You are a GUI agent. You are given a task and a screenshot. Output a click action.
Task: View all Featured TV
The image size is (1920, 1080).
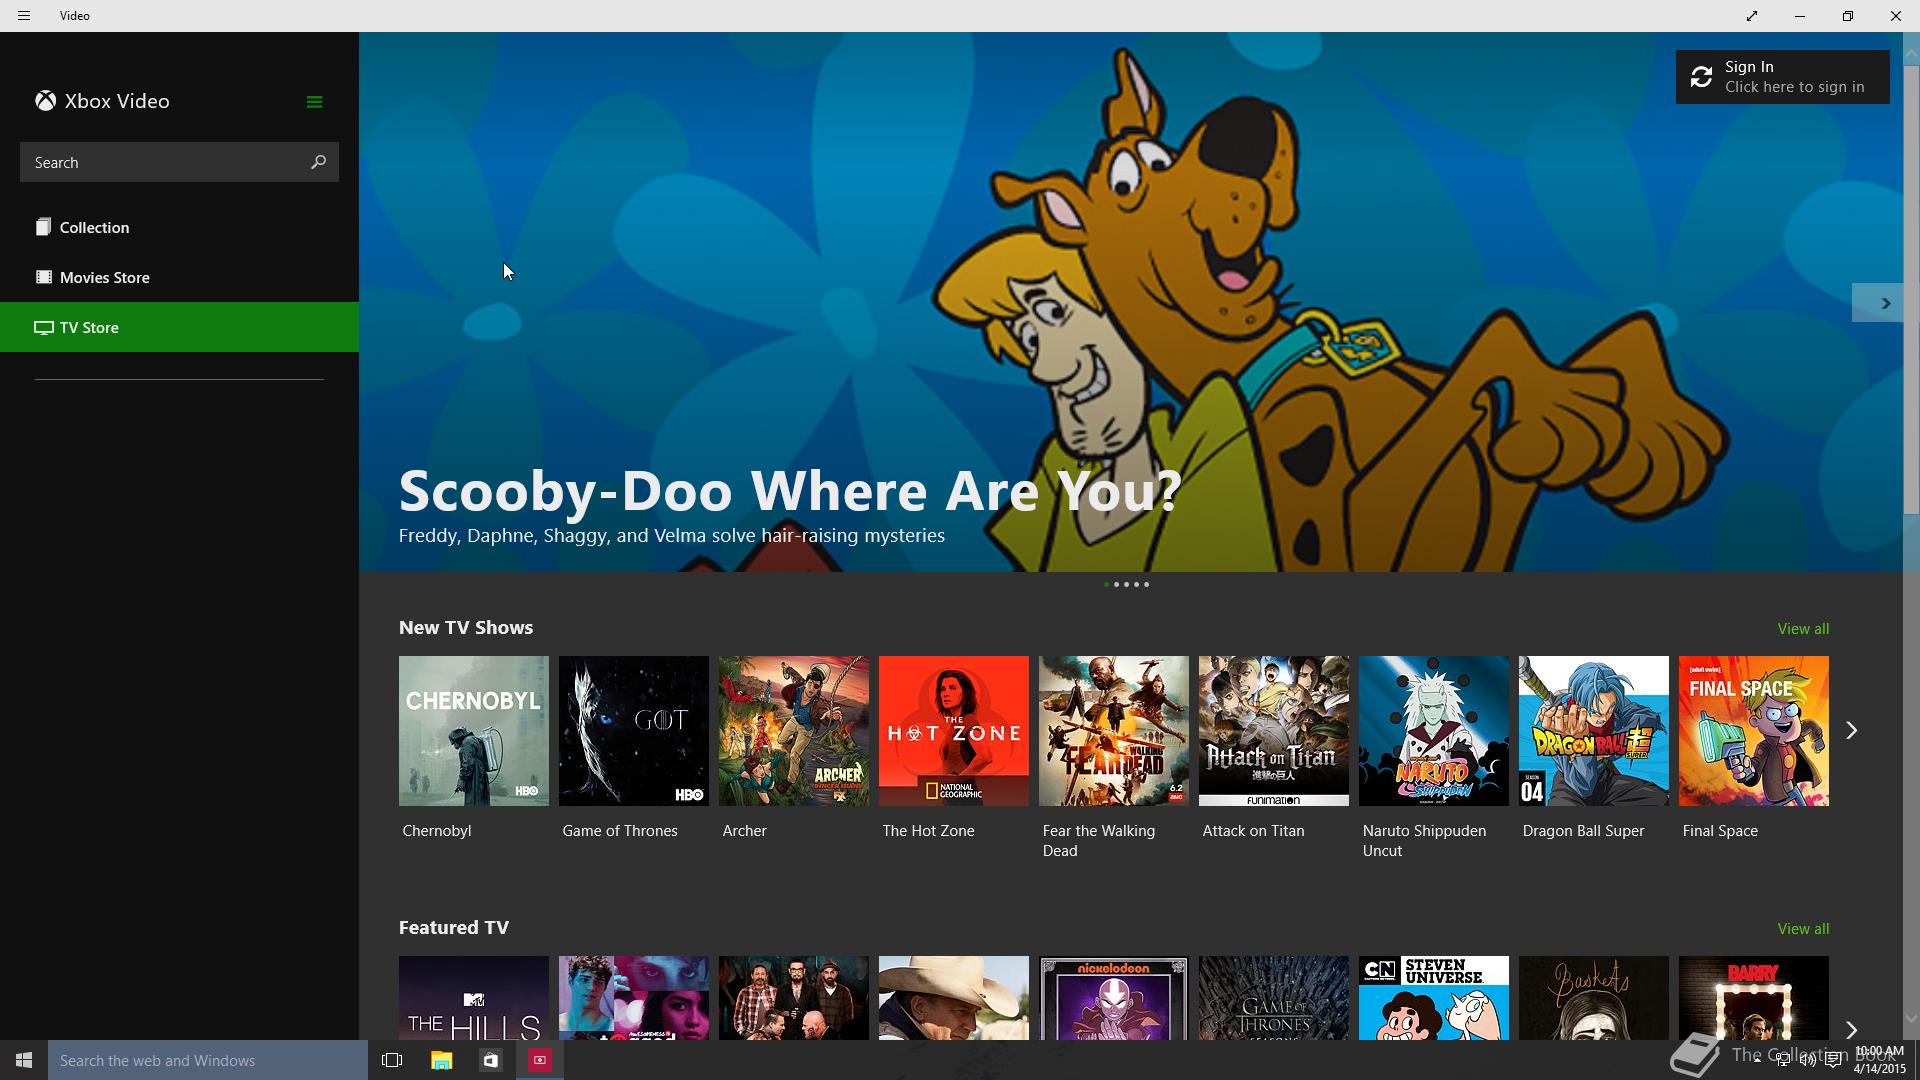[x=1803, y=929]
